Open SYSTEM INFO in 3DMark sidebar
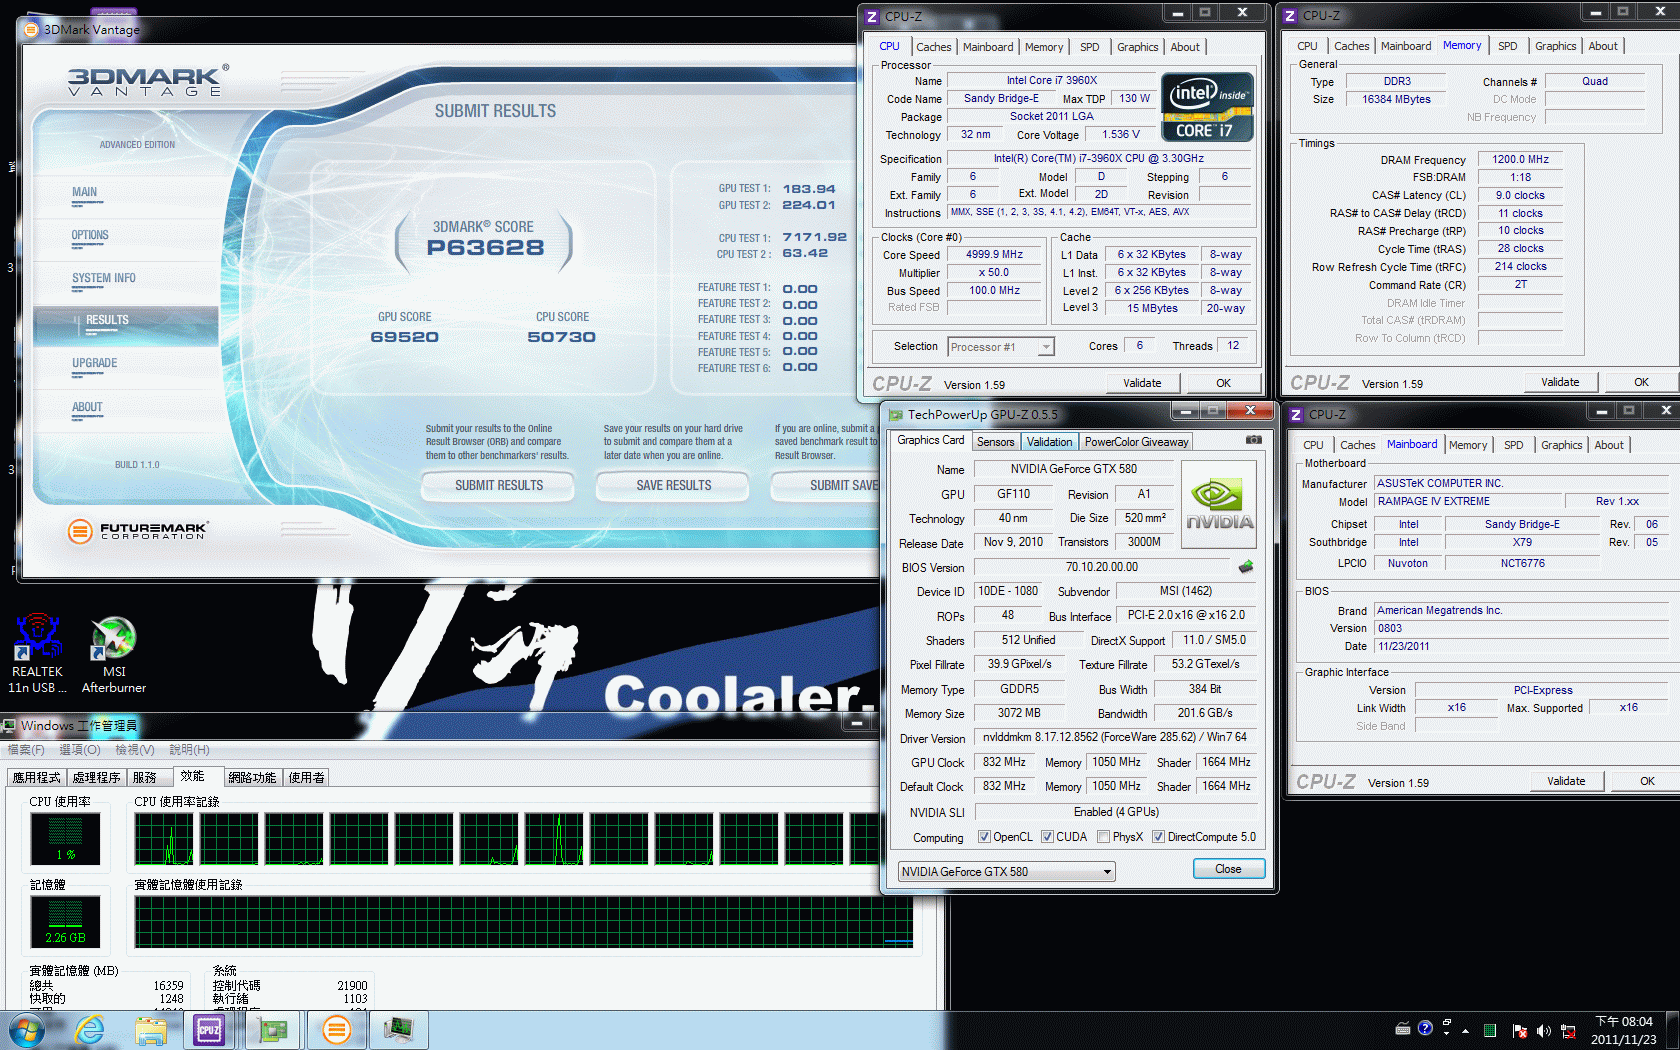The width and height of the screenshot is (1680, 1050). [103, 279]
